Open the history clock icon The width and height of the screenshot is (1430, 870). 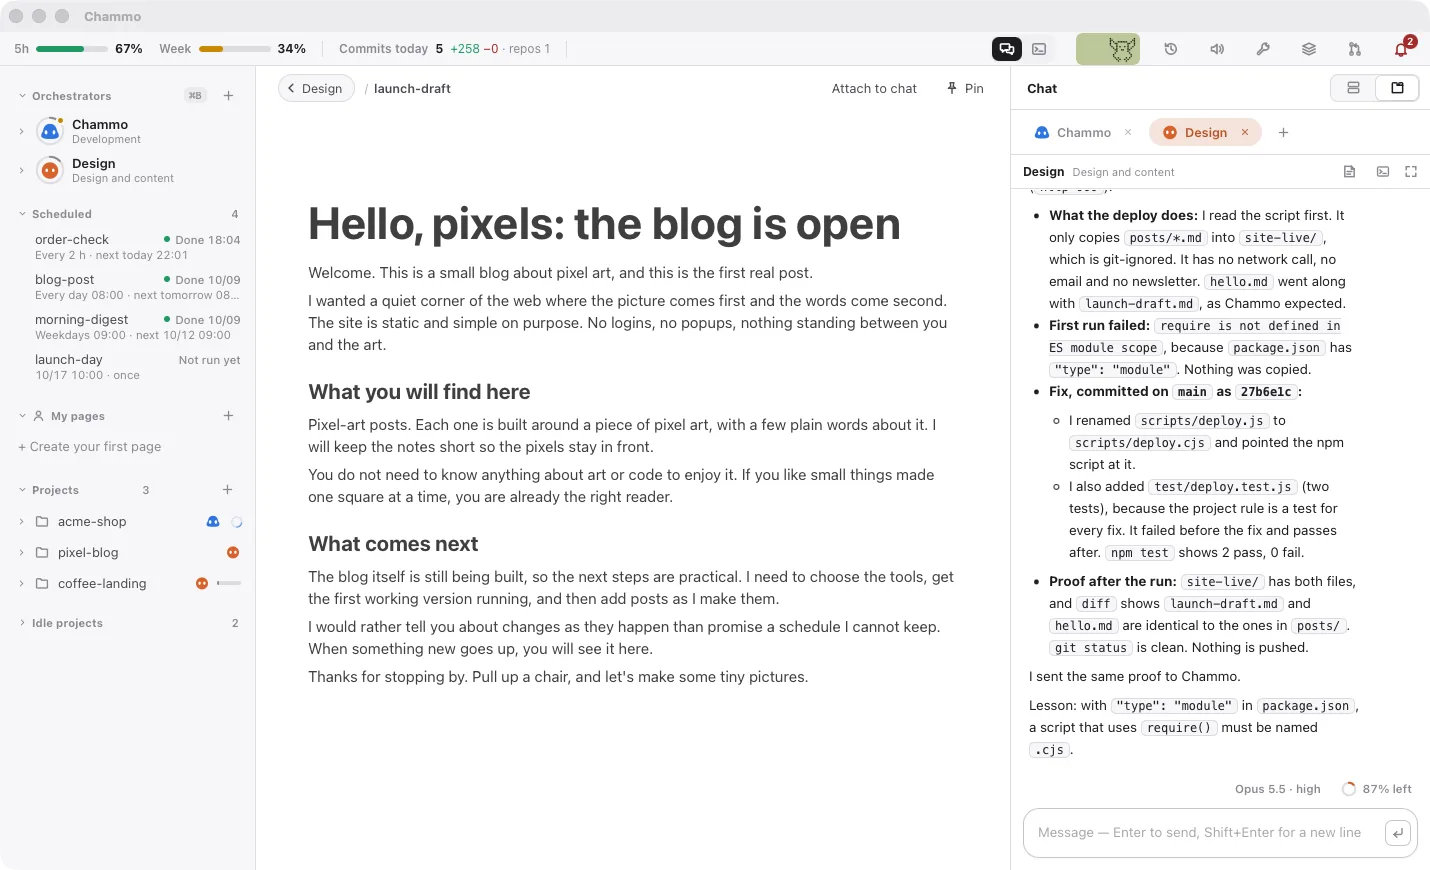[x=1171, y=49]
